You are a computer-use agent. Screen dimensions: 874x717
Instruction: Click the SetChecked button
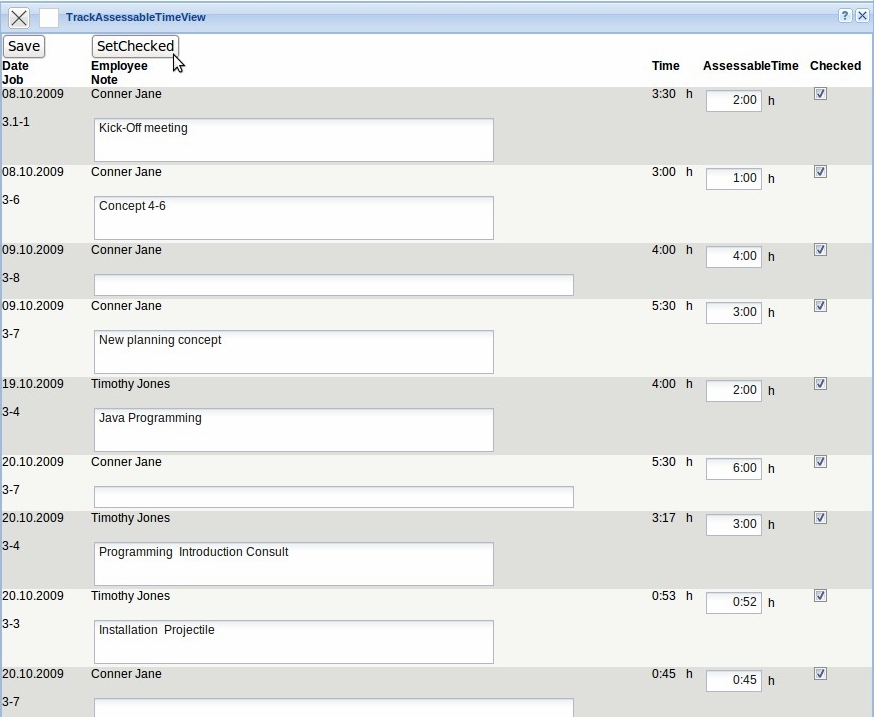(x=135, y=46)
